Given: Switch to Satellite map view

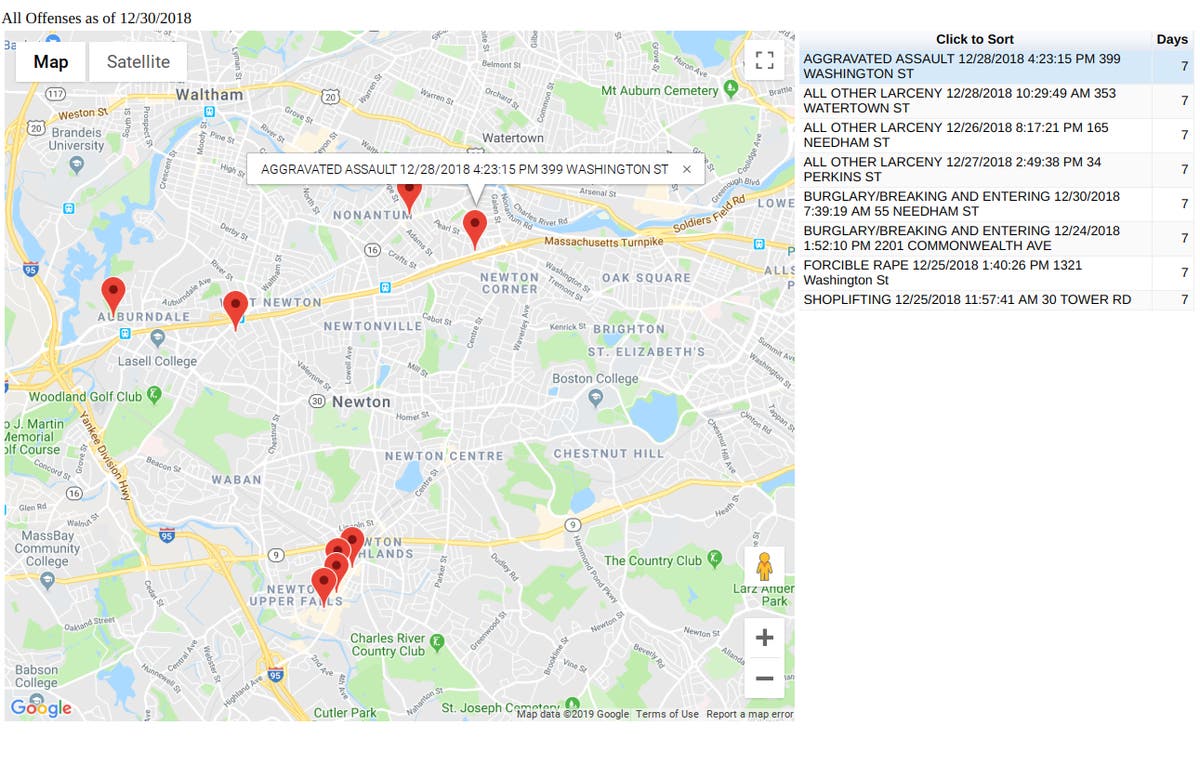Looking at the screenshot, I should [x=138, y=62].
